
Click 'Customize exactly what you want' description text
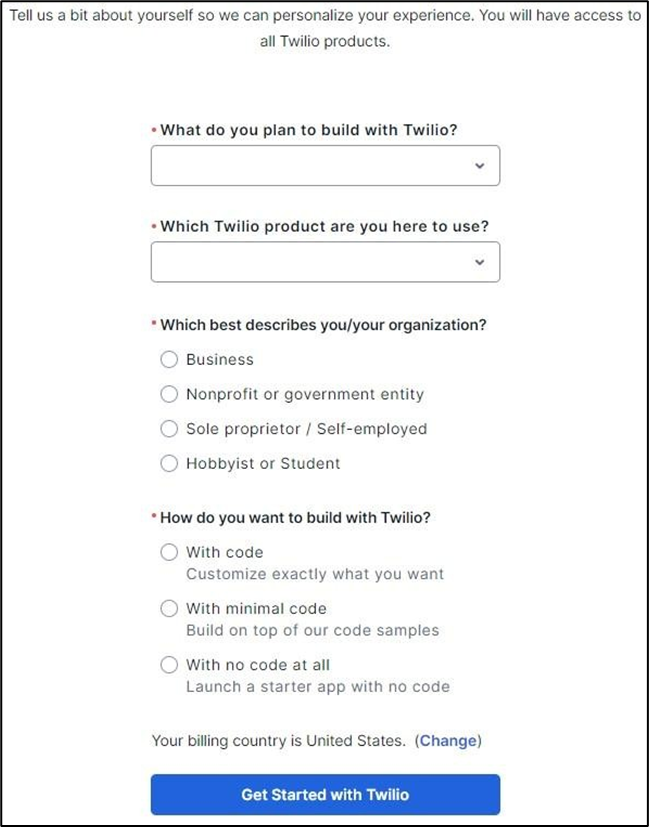(x=315, y=574)
